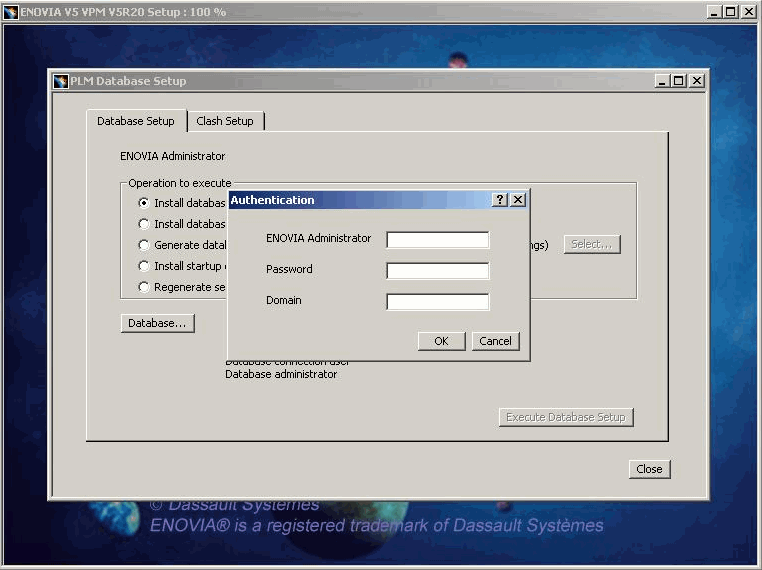Close the Authentication dialog with X icon
Screen dimensions: 762x570
point(517,200)
